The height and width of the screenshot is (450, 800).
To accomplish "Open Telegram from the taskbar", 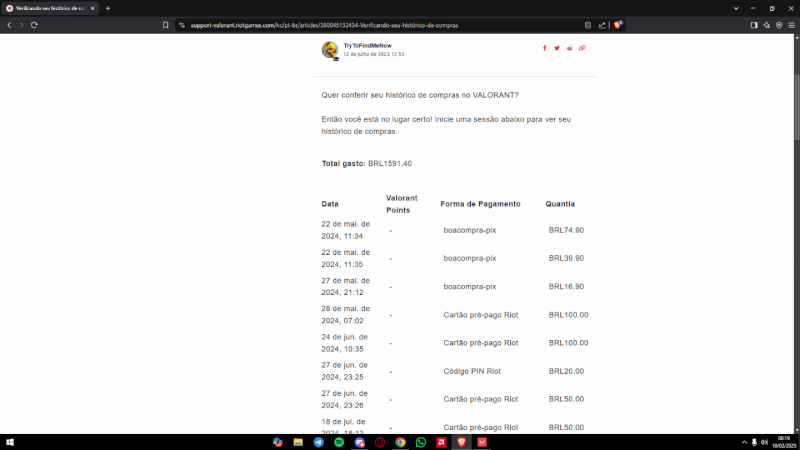I will tap(318, 442).
